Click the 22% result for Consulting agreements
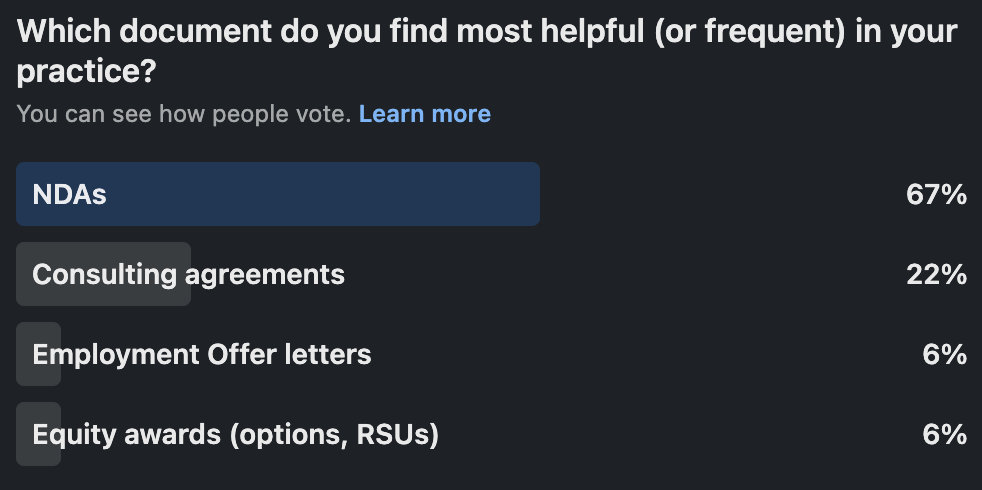 (x=936, y=274)
